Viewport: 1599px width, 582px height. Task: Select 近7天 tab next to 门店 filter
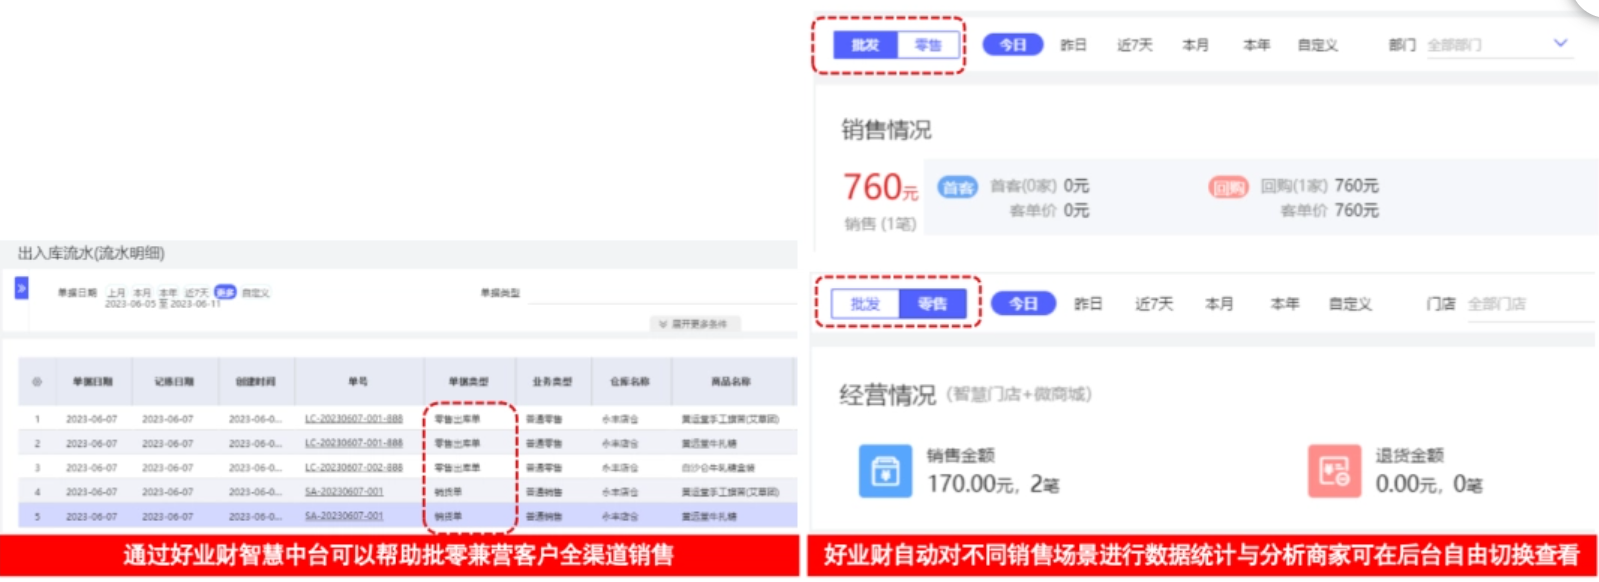(x=1153, y=304)
